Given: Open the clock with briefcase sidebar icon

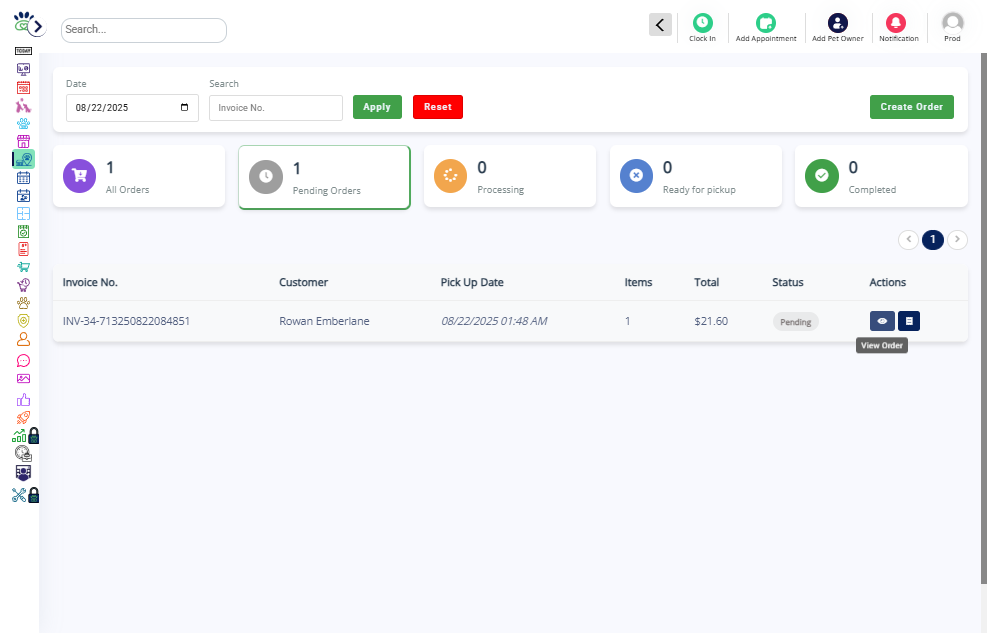Looking at the screenshot, I should click(x=23, y=453).
